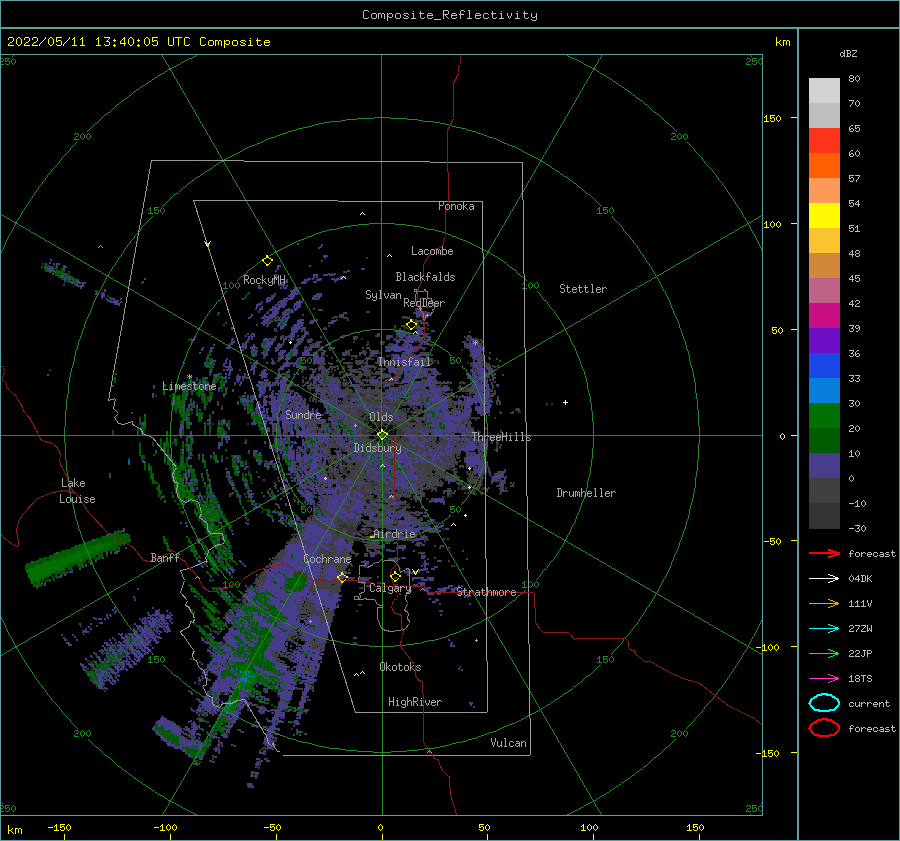Click the ThreeHills label
900x841 pixels.
click(501, 437)
